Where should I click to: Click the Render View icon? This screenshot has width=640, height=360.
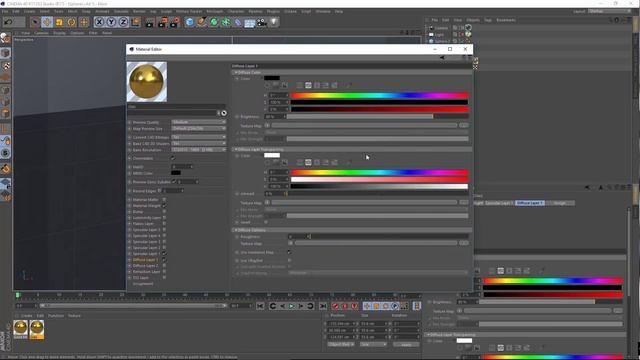click(x=150, y=22)
